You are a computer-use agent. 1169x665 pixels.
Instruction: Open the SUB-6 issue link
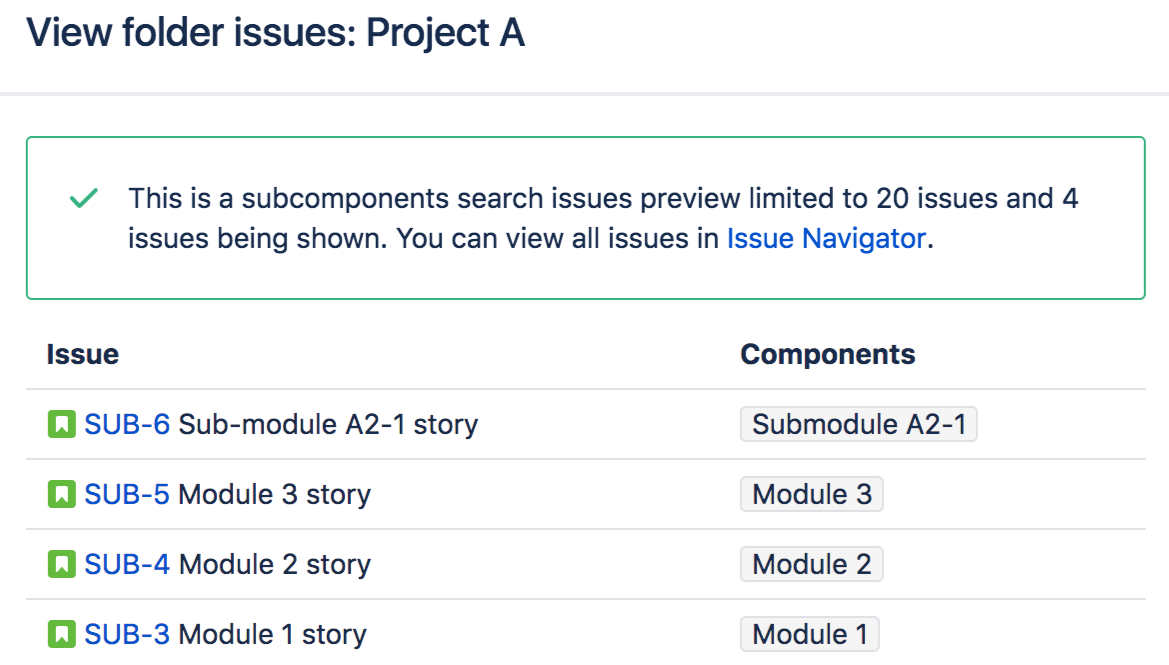point(127,425)
